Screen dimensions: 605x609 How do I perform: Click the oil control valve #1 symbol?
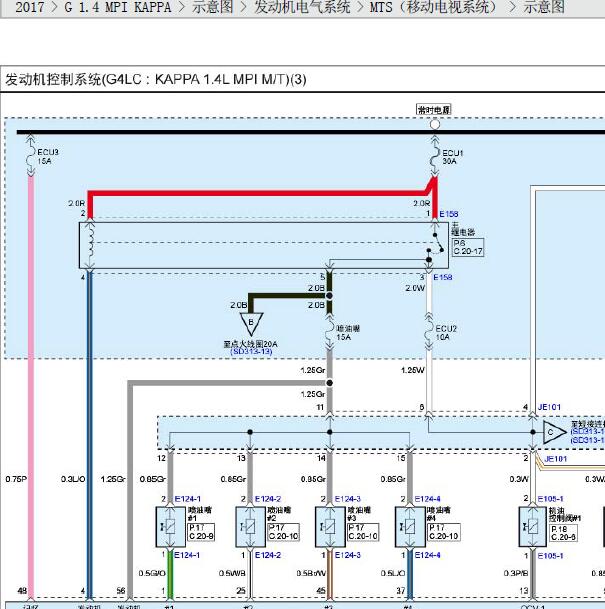[x=533, y=527]
